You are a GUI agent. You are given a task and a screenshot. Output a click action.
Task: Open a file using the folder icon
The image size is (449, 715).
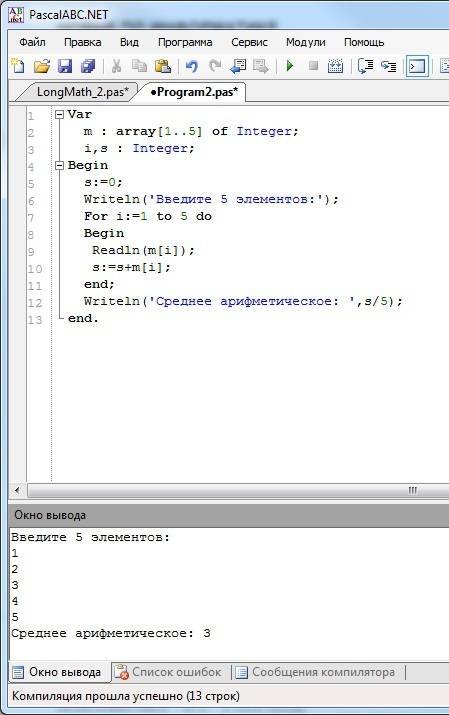tap(41, 66)
